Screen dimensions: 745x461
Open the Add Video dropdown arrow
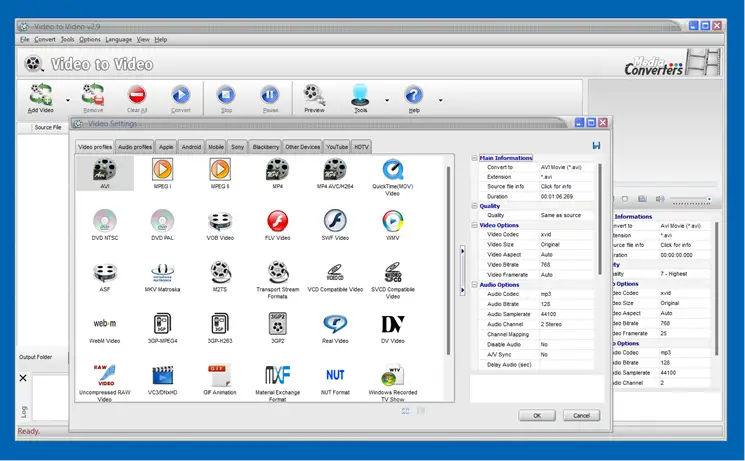pyautogui.click(x=67, y=100)
